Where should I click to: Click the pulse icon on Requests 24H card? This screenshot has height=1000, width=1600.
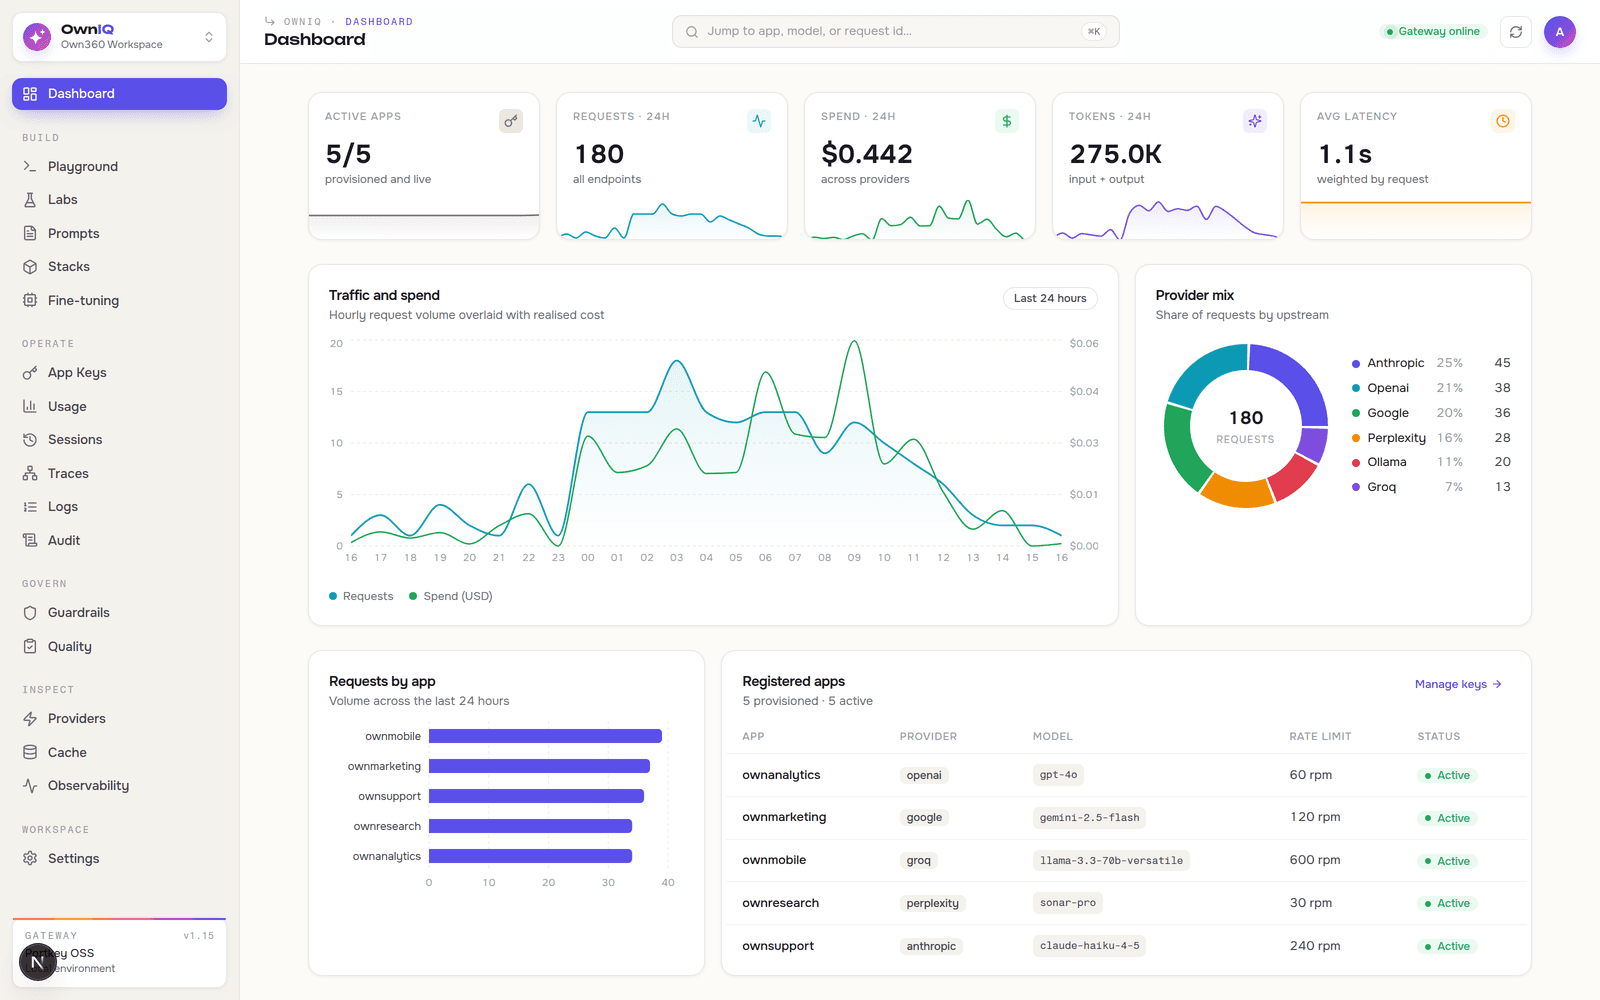[759, 121]
